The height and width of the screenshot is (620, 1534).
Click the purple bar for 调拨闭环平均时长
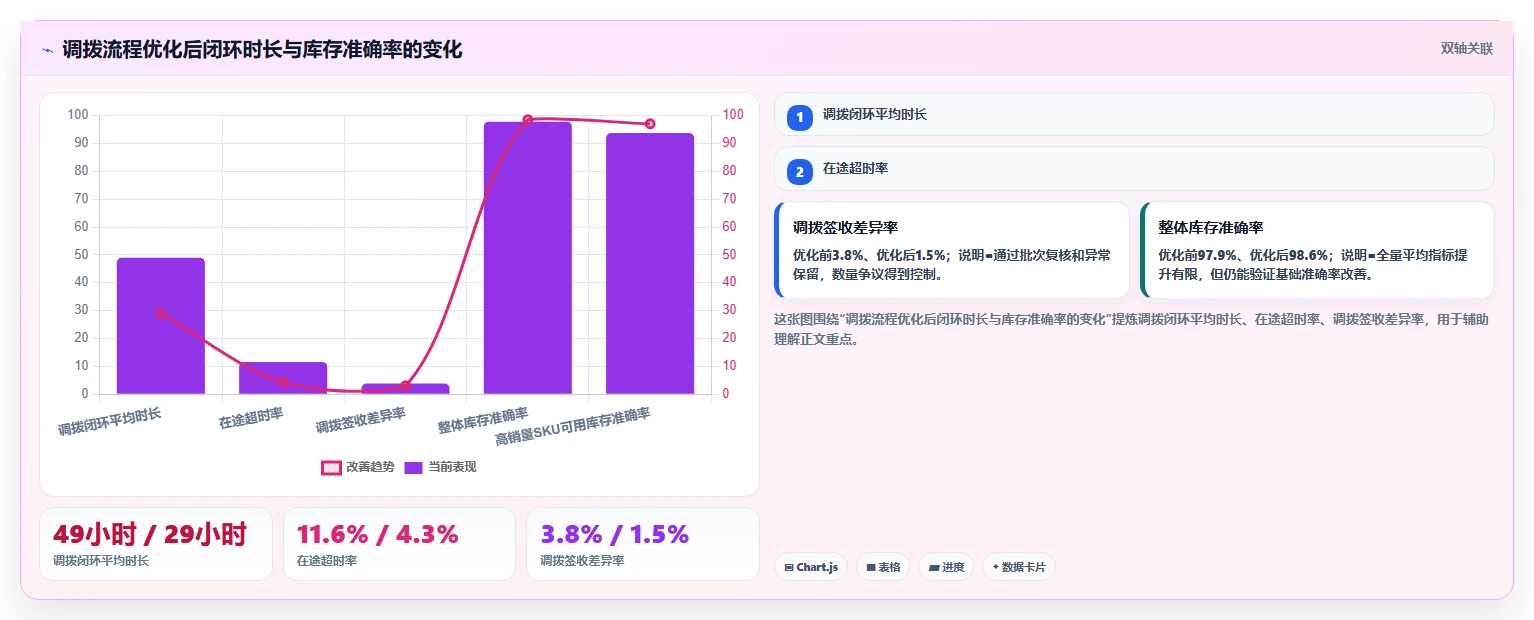tap(161, 326)
